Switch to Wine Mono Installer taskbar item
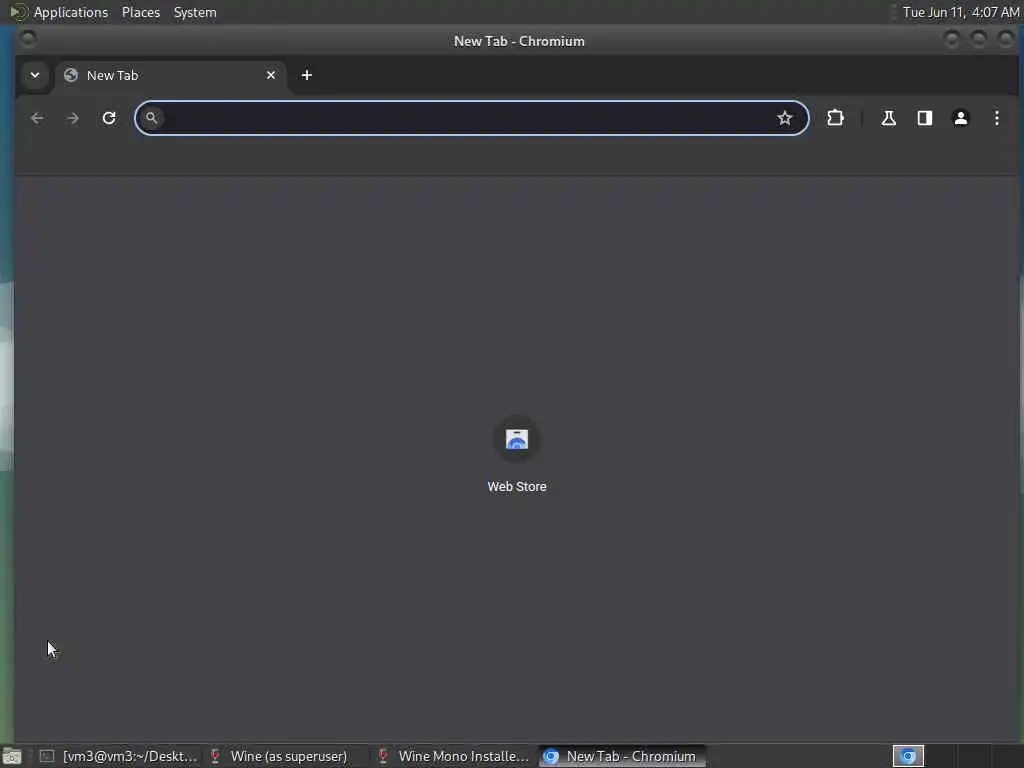 pos(455,756)
